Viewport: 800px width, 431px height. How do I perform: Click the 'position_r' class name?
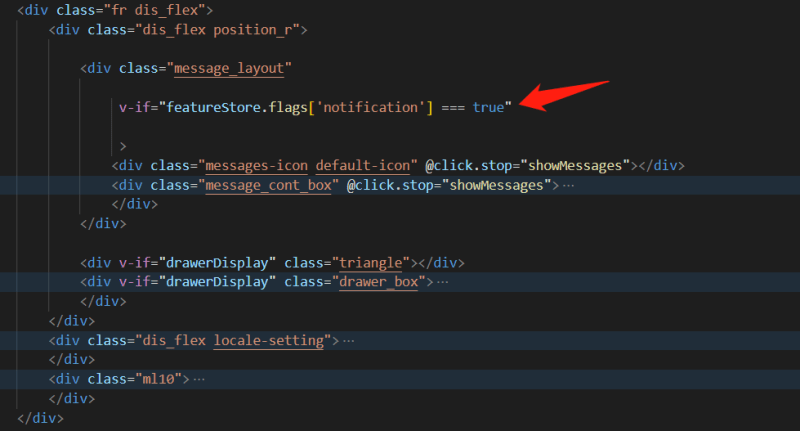pyautogui.click(x=253, y=30)
